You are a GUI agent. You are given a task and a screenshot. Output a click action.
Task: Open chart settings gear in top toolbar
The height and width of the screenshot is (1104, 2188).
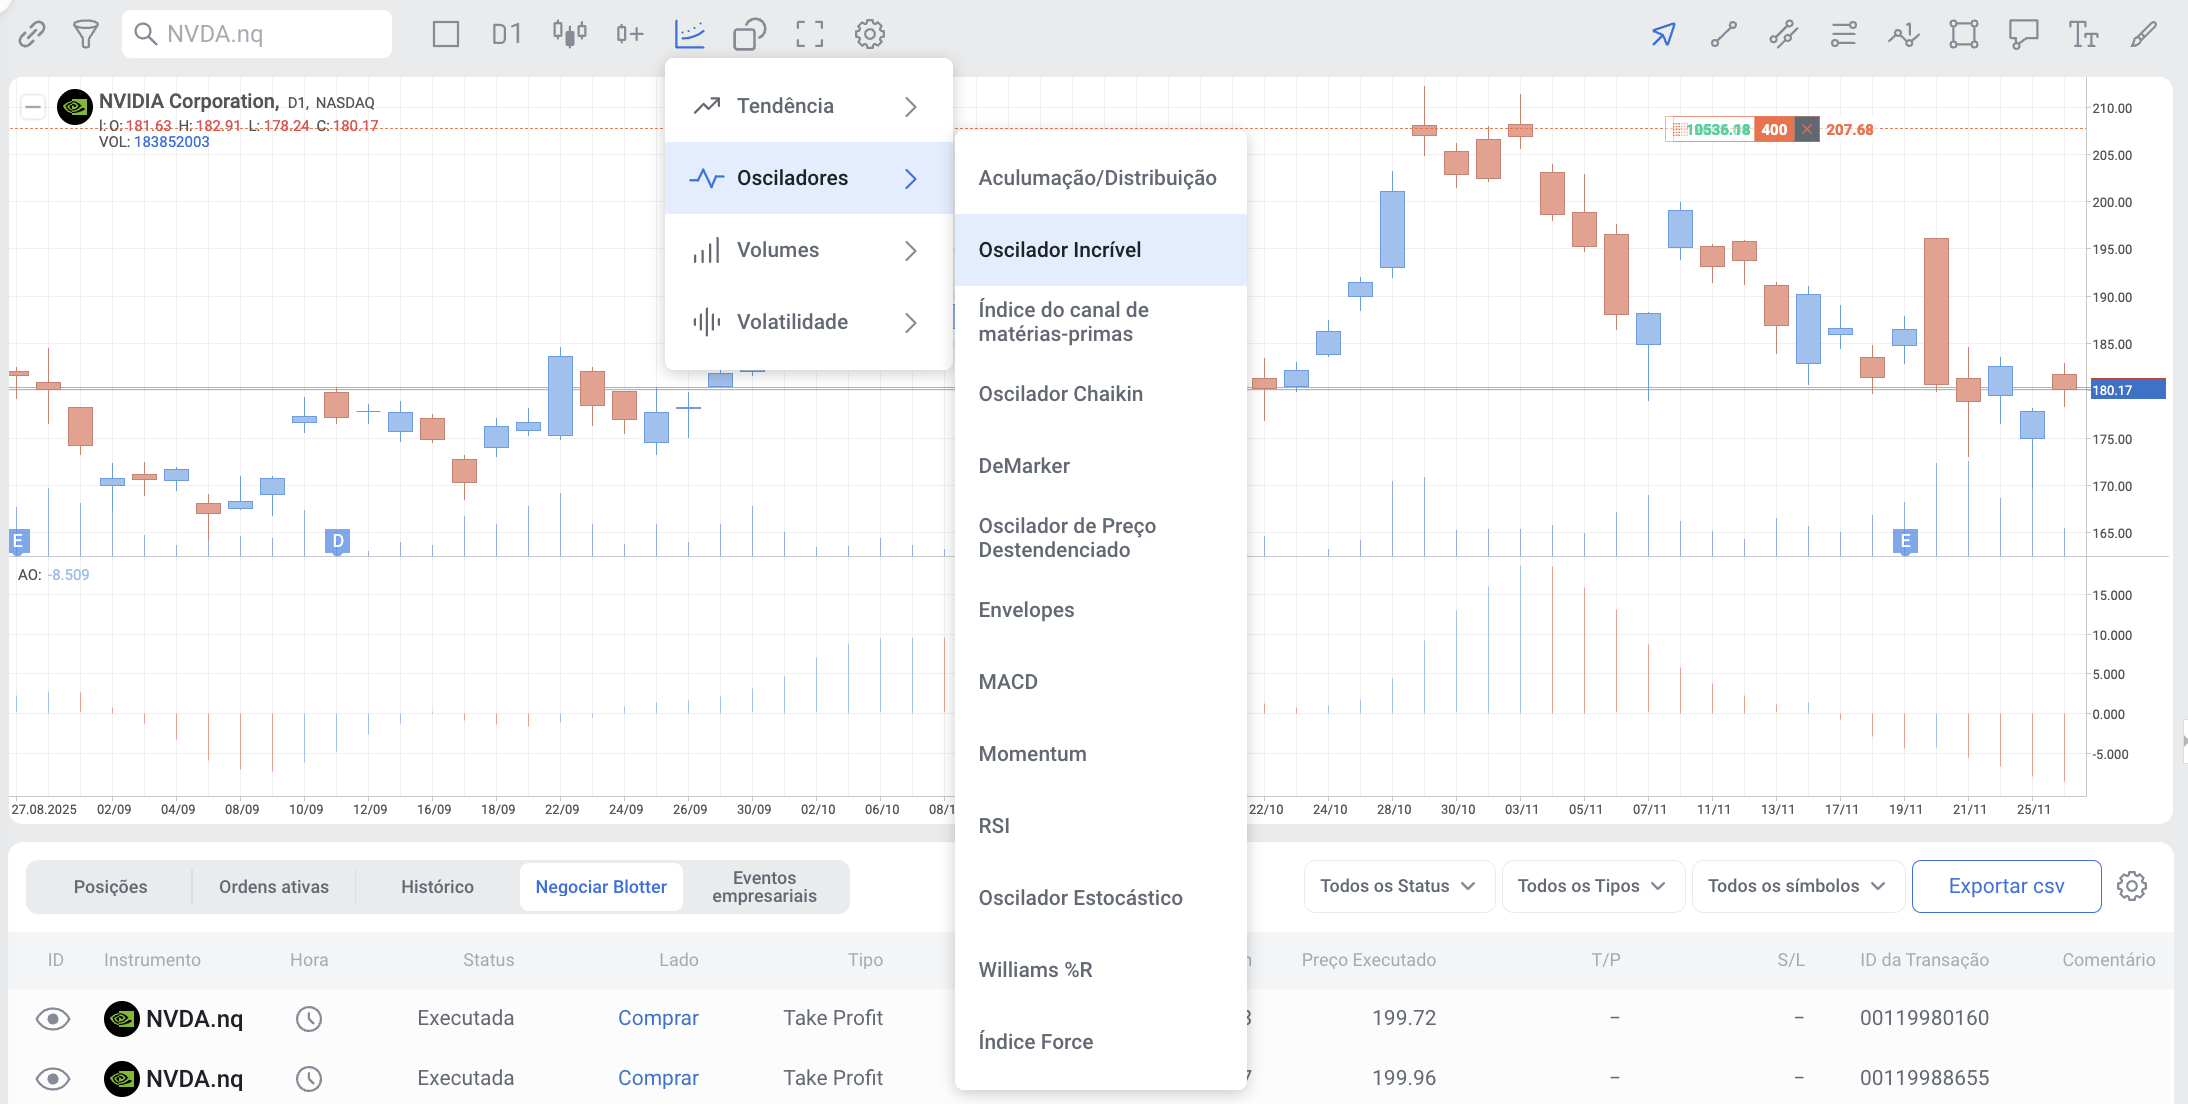pyautogui.click(x=869, y=34)
